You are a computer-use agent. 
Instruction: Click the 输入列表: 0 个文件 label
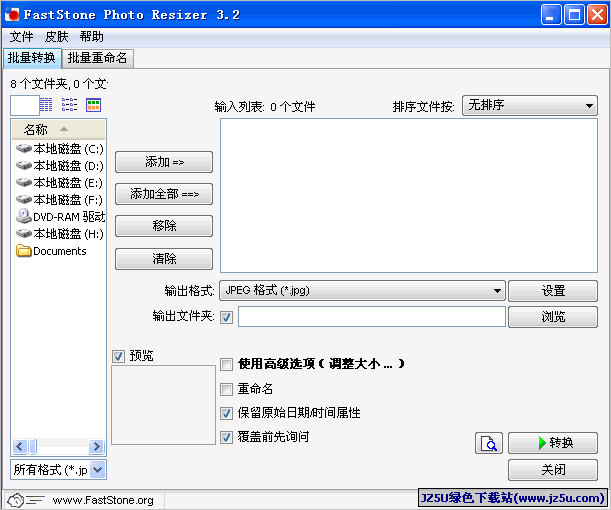point(265,106)
